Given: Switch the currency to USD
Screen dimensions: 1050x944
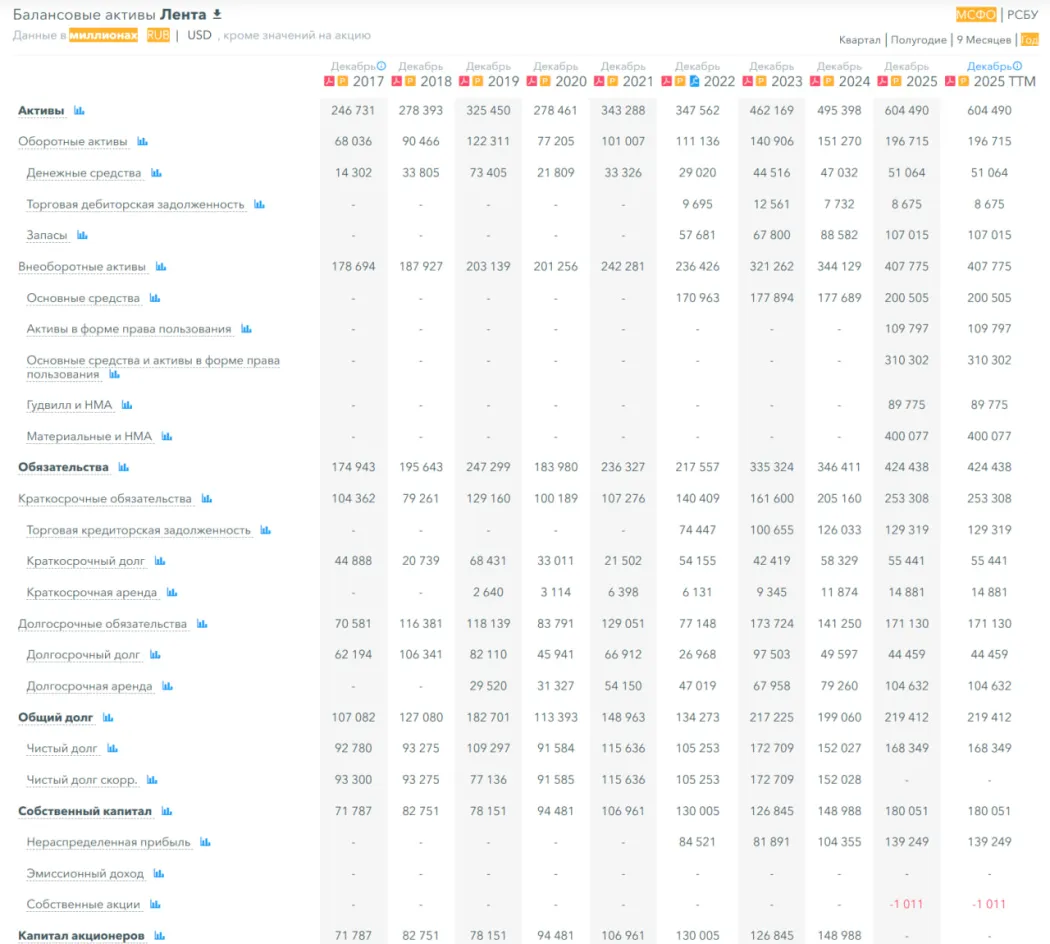Looking at the screenshot, I should pos(199,35).
